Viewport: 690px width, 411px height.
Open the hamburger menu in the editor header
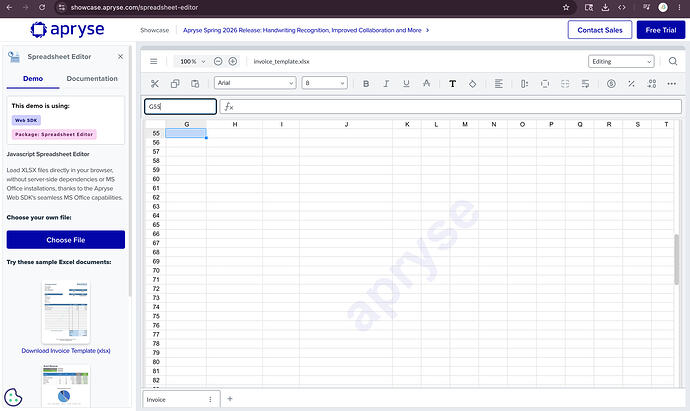154,61
